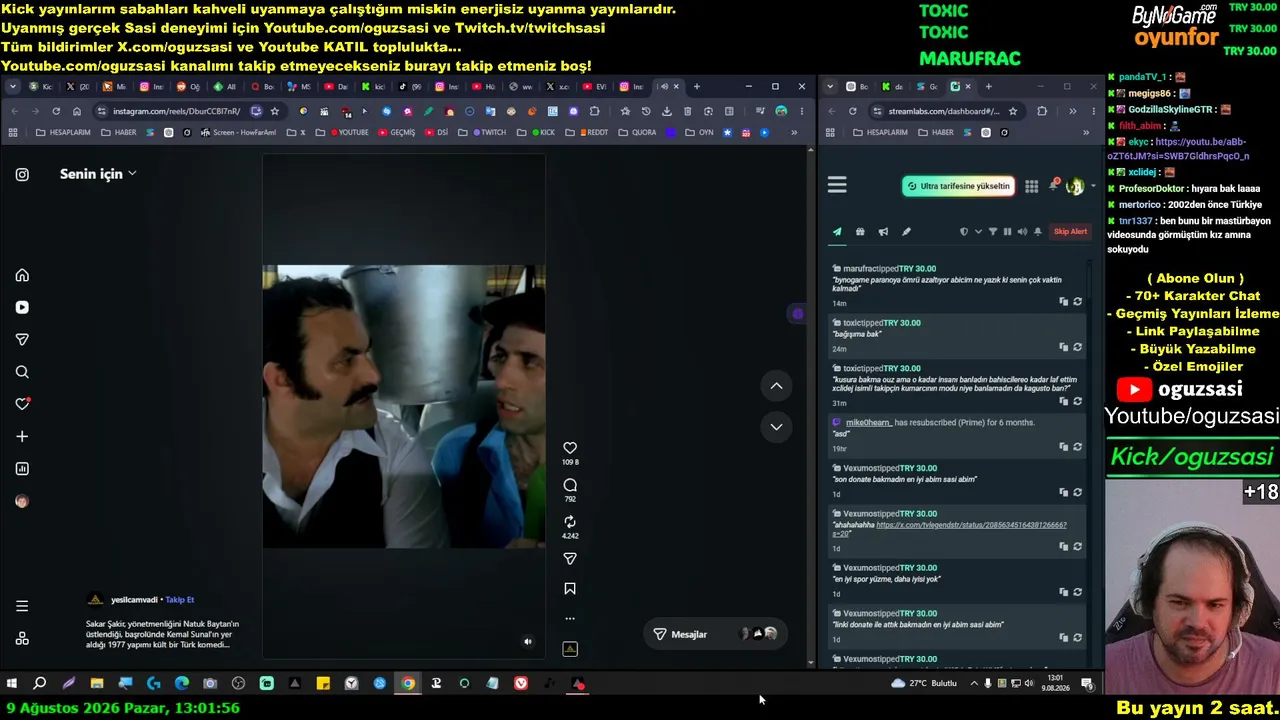
Task: Expand the chevron beside the shield icon
Action: point(978,232)
